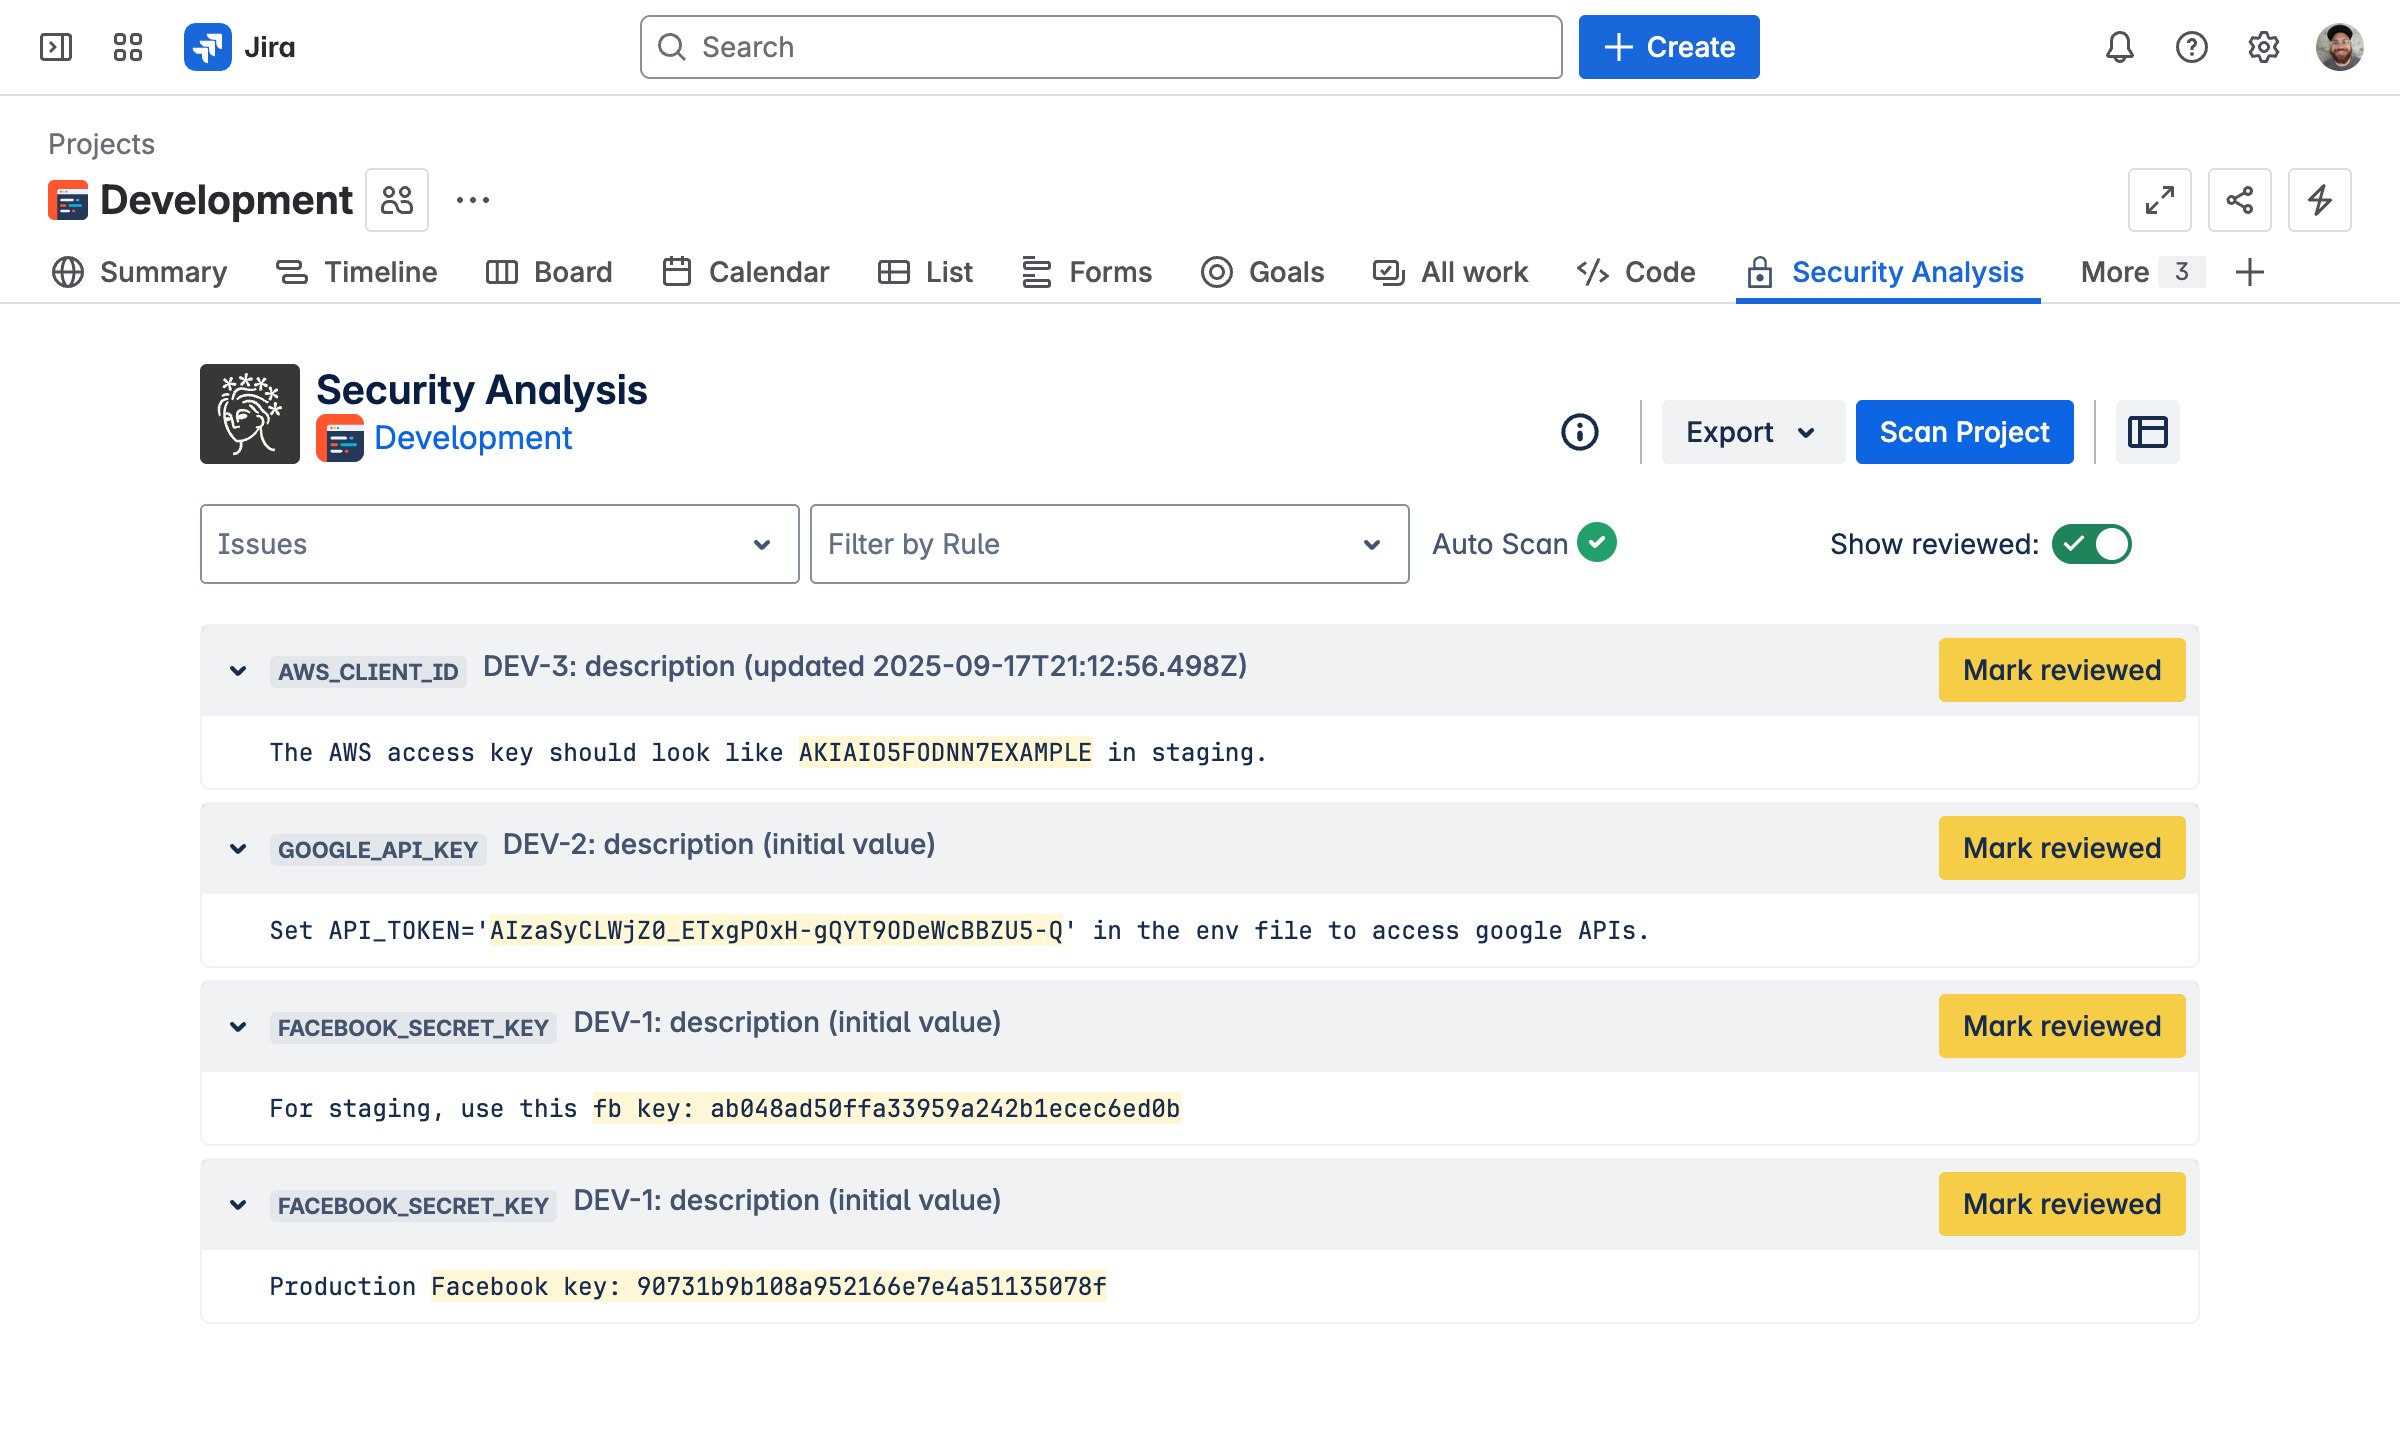Enter full screen with expand icon
The height and width of the screenshot is (1448, 2400).
click(x=2159, y=200)
